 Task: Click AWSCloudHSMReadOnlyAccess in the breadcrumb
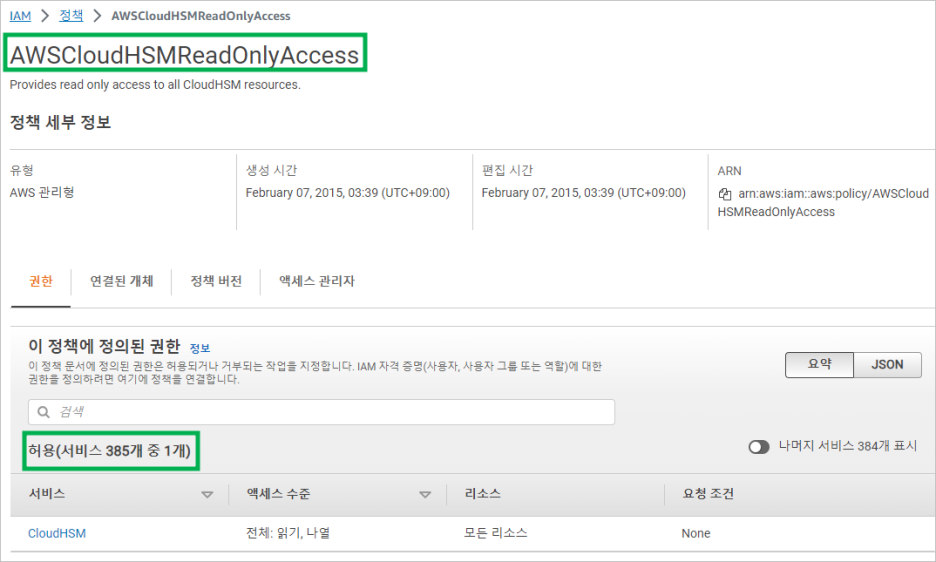201,16
